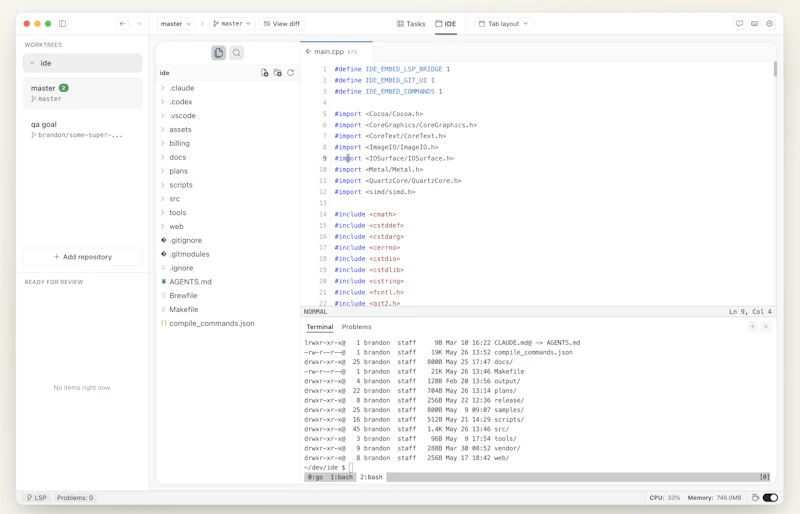Switch to the Problems panel tab
The height and width of the screenshot is (514, 800).
[x=357, y=327]
